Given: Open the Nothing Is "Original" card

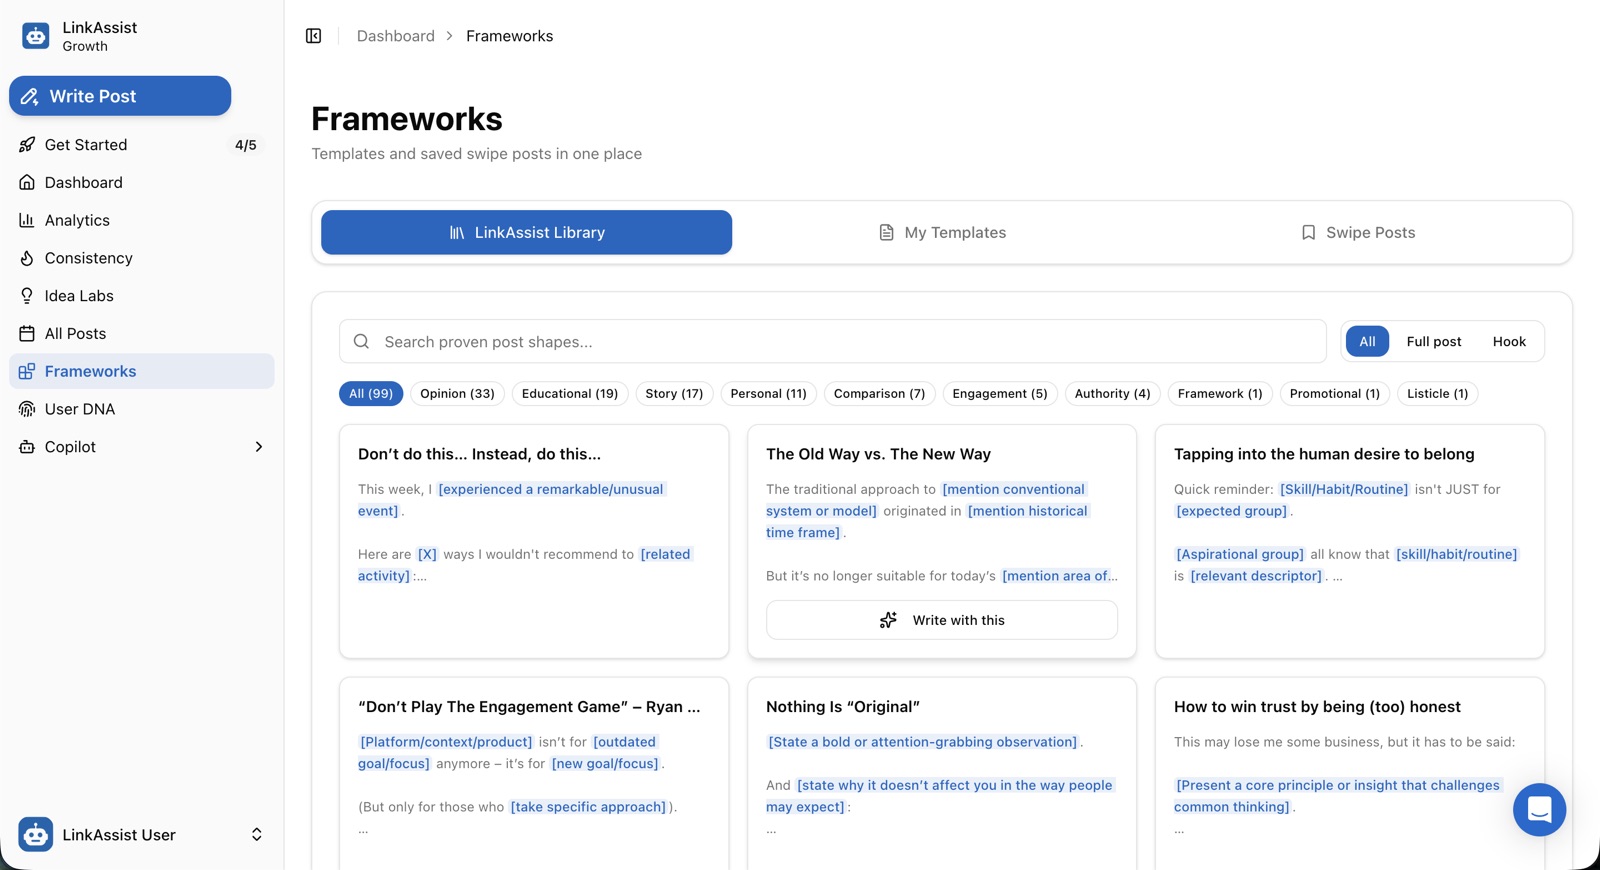Looking at the screenshot, I should 942,773.
